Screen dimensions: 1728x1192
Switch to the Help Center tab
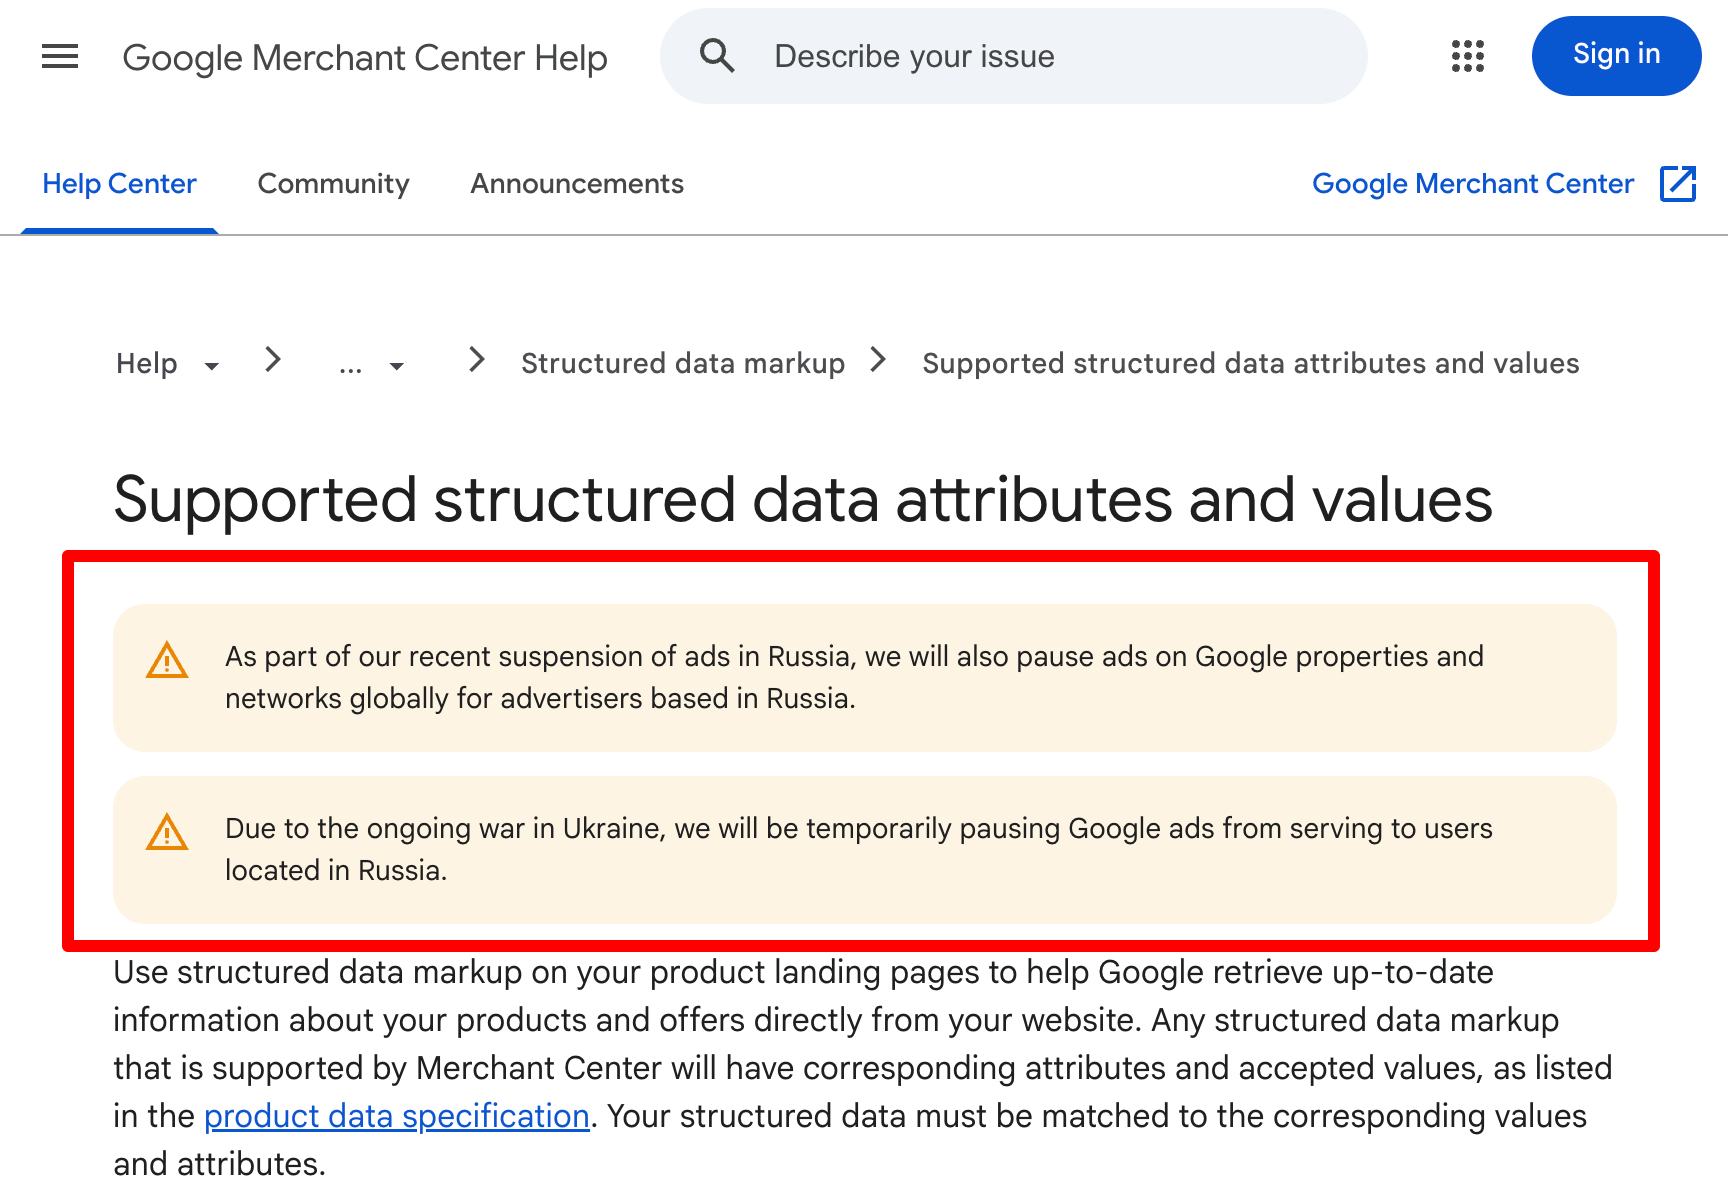click(x=119, y=184)
